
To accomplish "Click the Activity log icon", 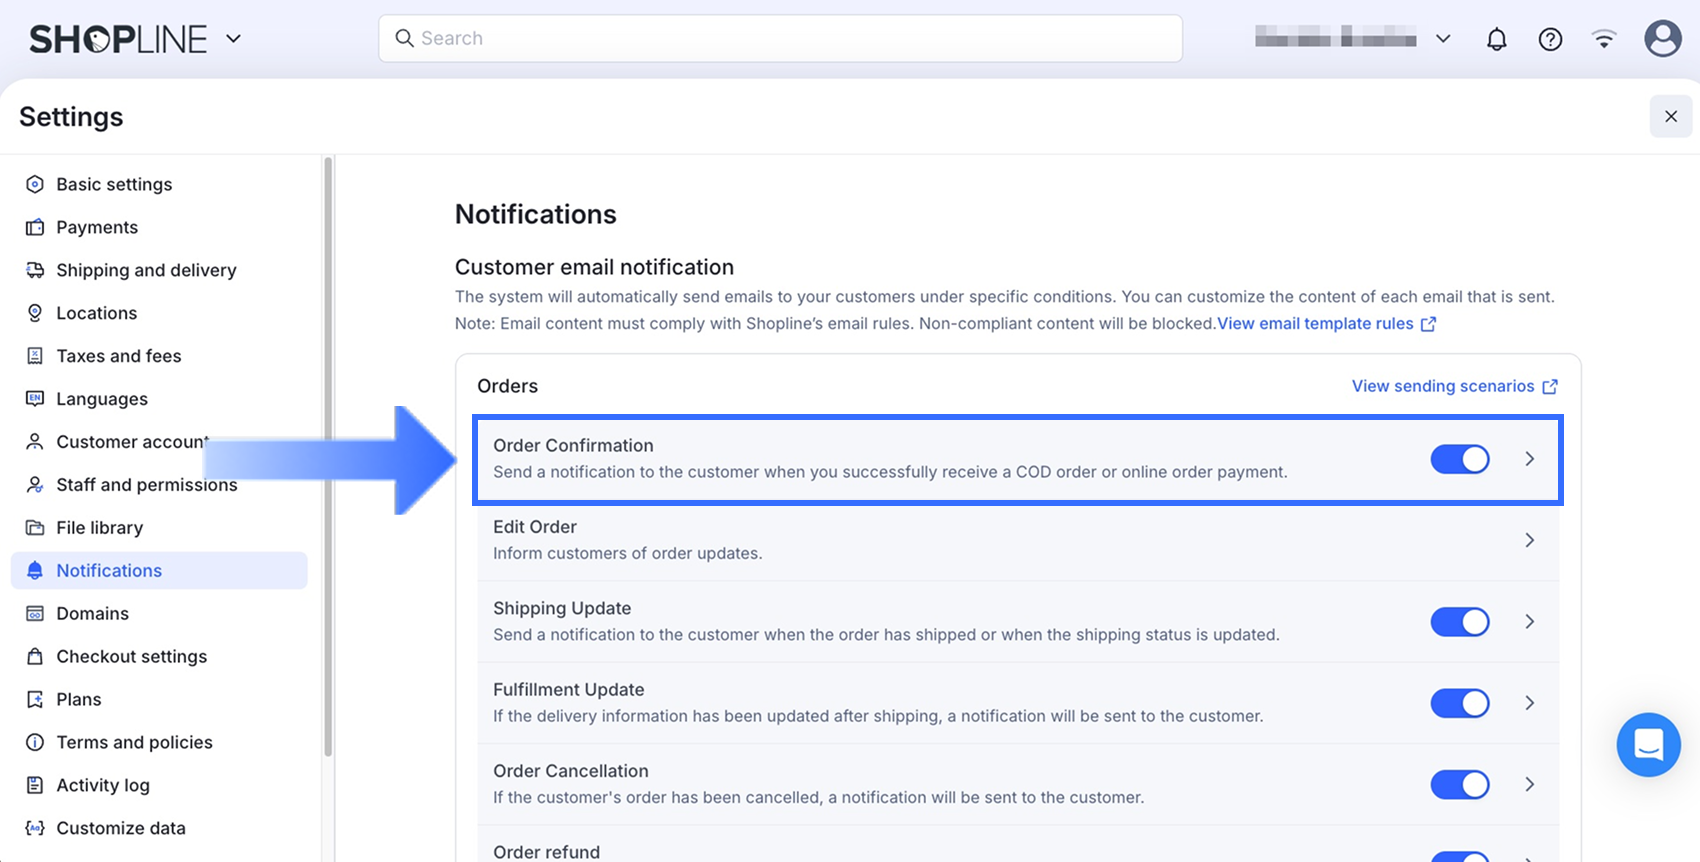I will click(x=35, y=785).
